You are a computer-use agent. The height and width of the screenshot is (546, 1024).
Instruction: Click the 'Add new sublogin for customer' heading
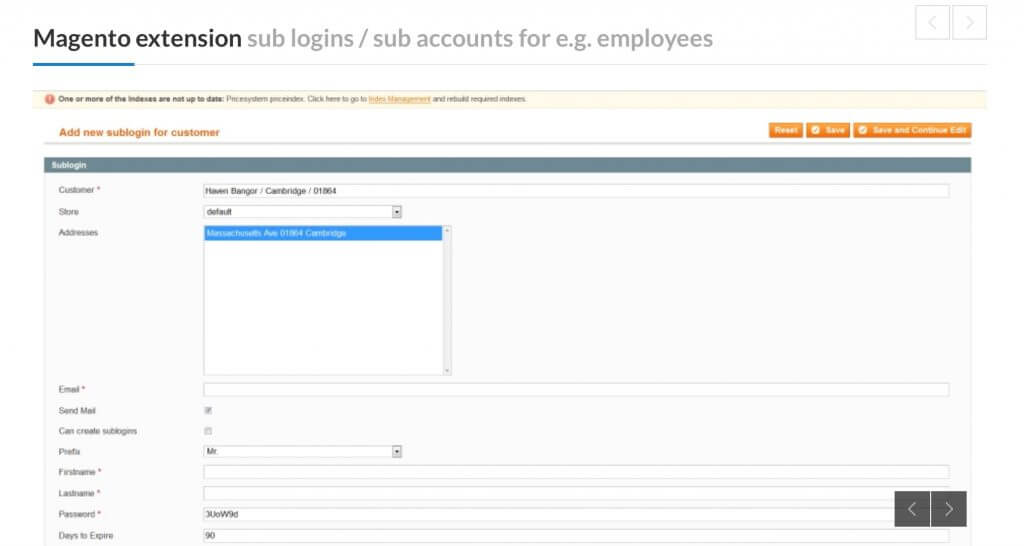click(x=139, y=132)
